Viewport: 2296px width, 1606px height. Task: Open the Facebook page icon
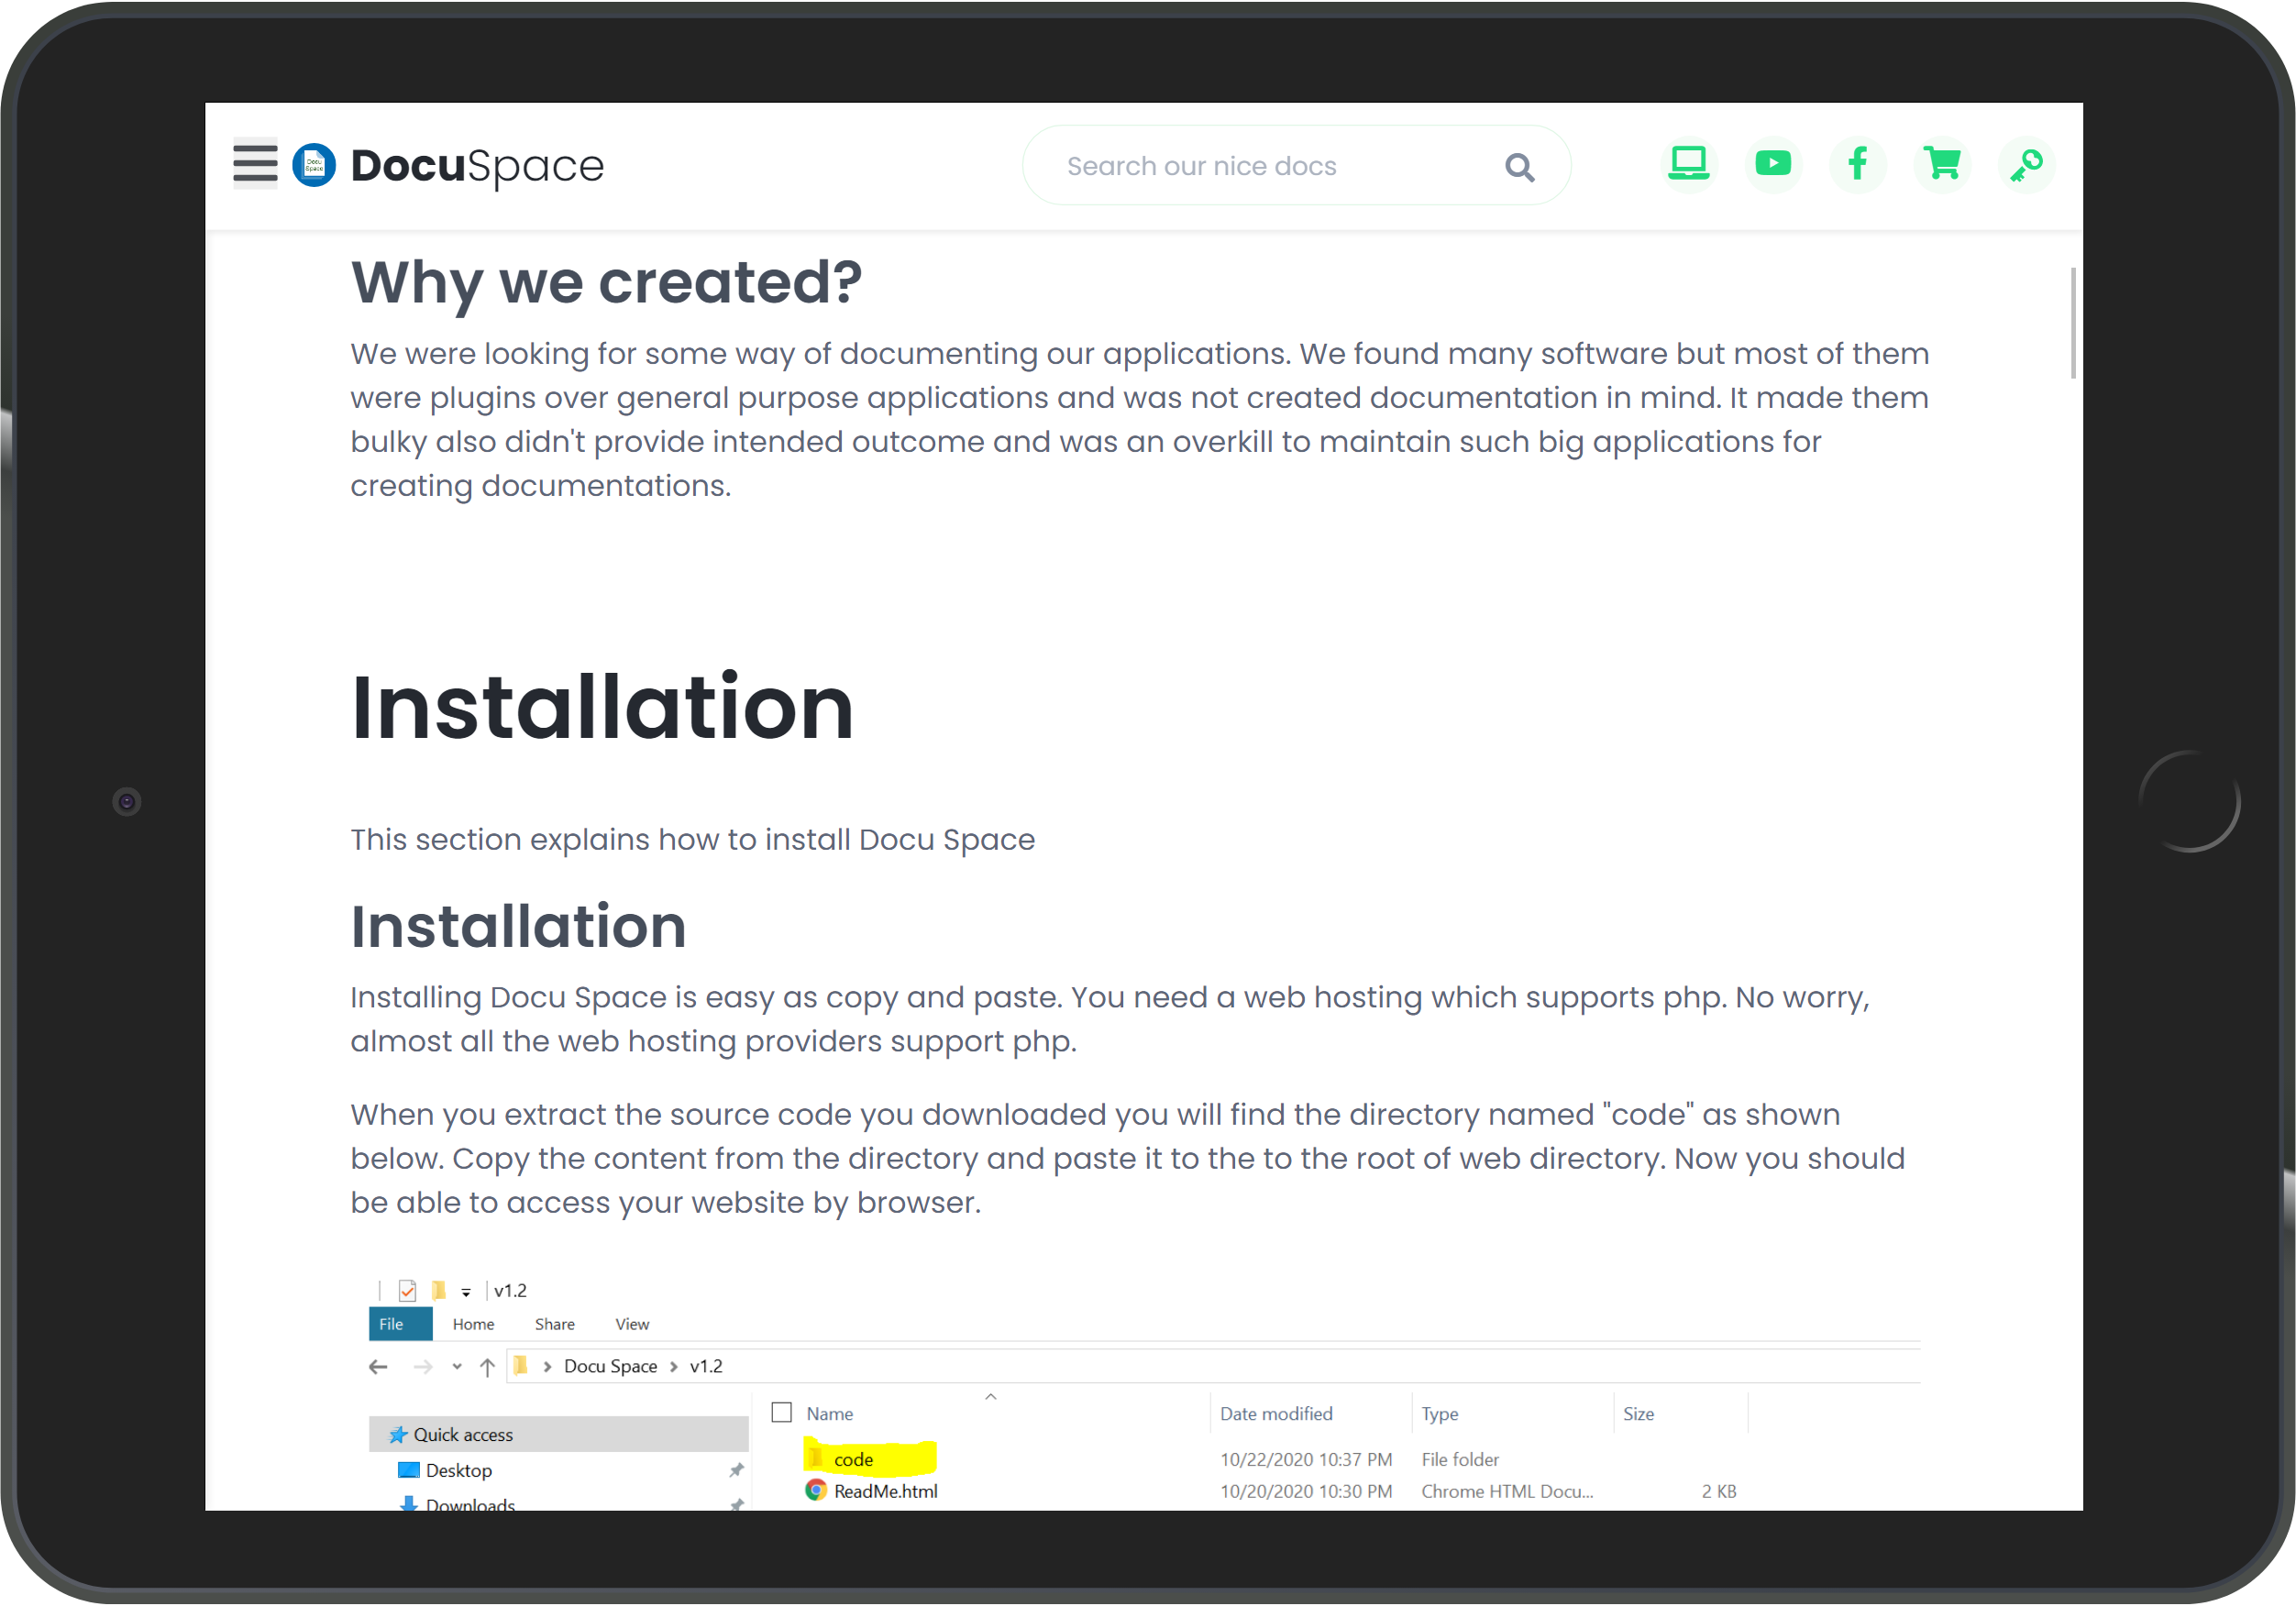point(1857,164)
